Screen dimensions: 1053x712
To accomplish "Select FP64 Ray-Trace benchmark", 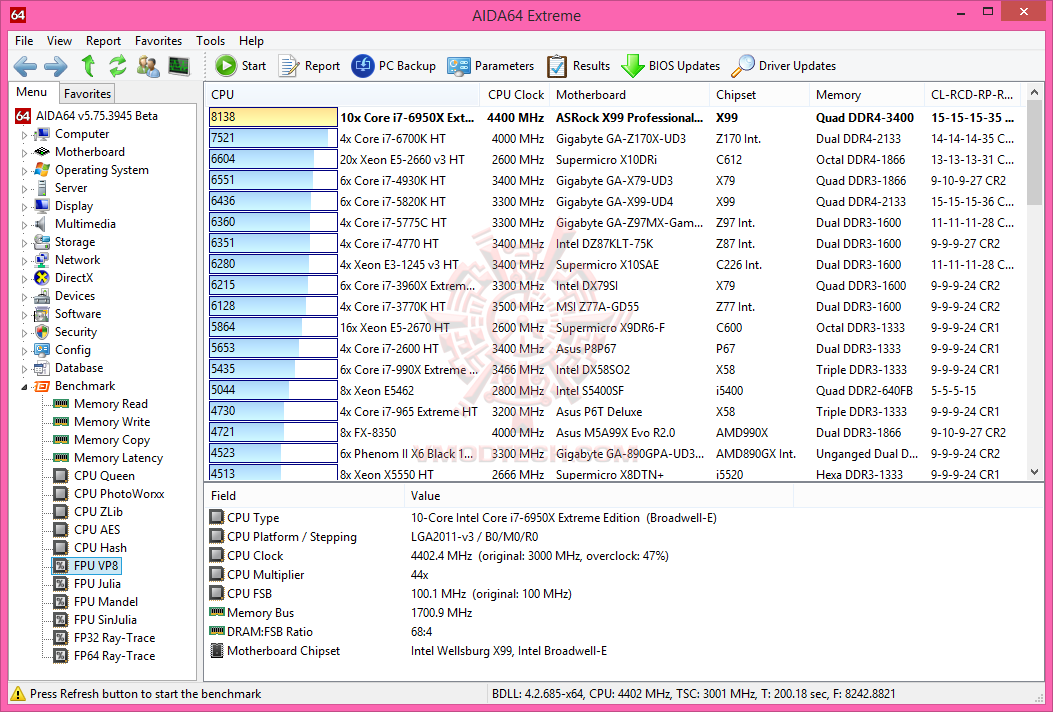I will point(114,656).
